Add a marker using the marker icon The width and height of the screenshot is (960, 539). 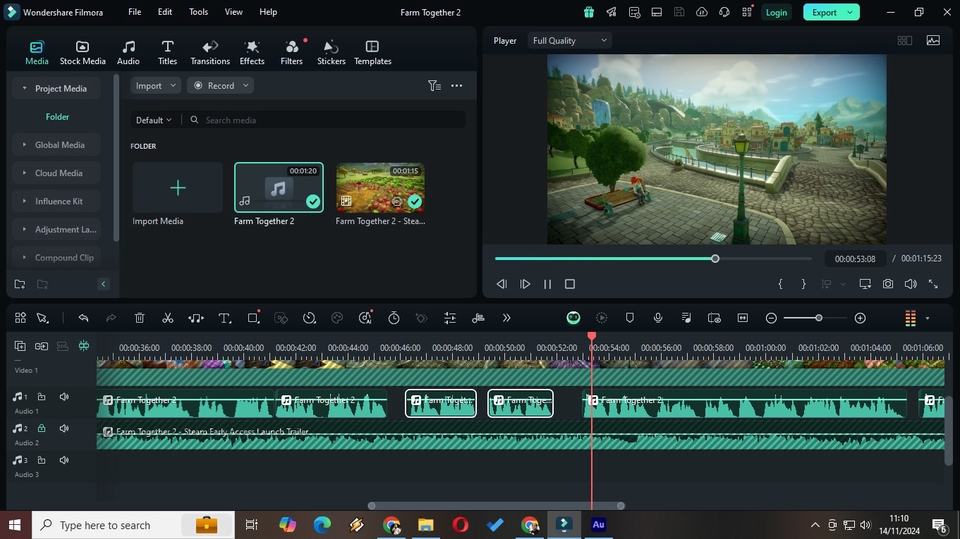[629, 318]
